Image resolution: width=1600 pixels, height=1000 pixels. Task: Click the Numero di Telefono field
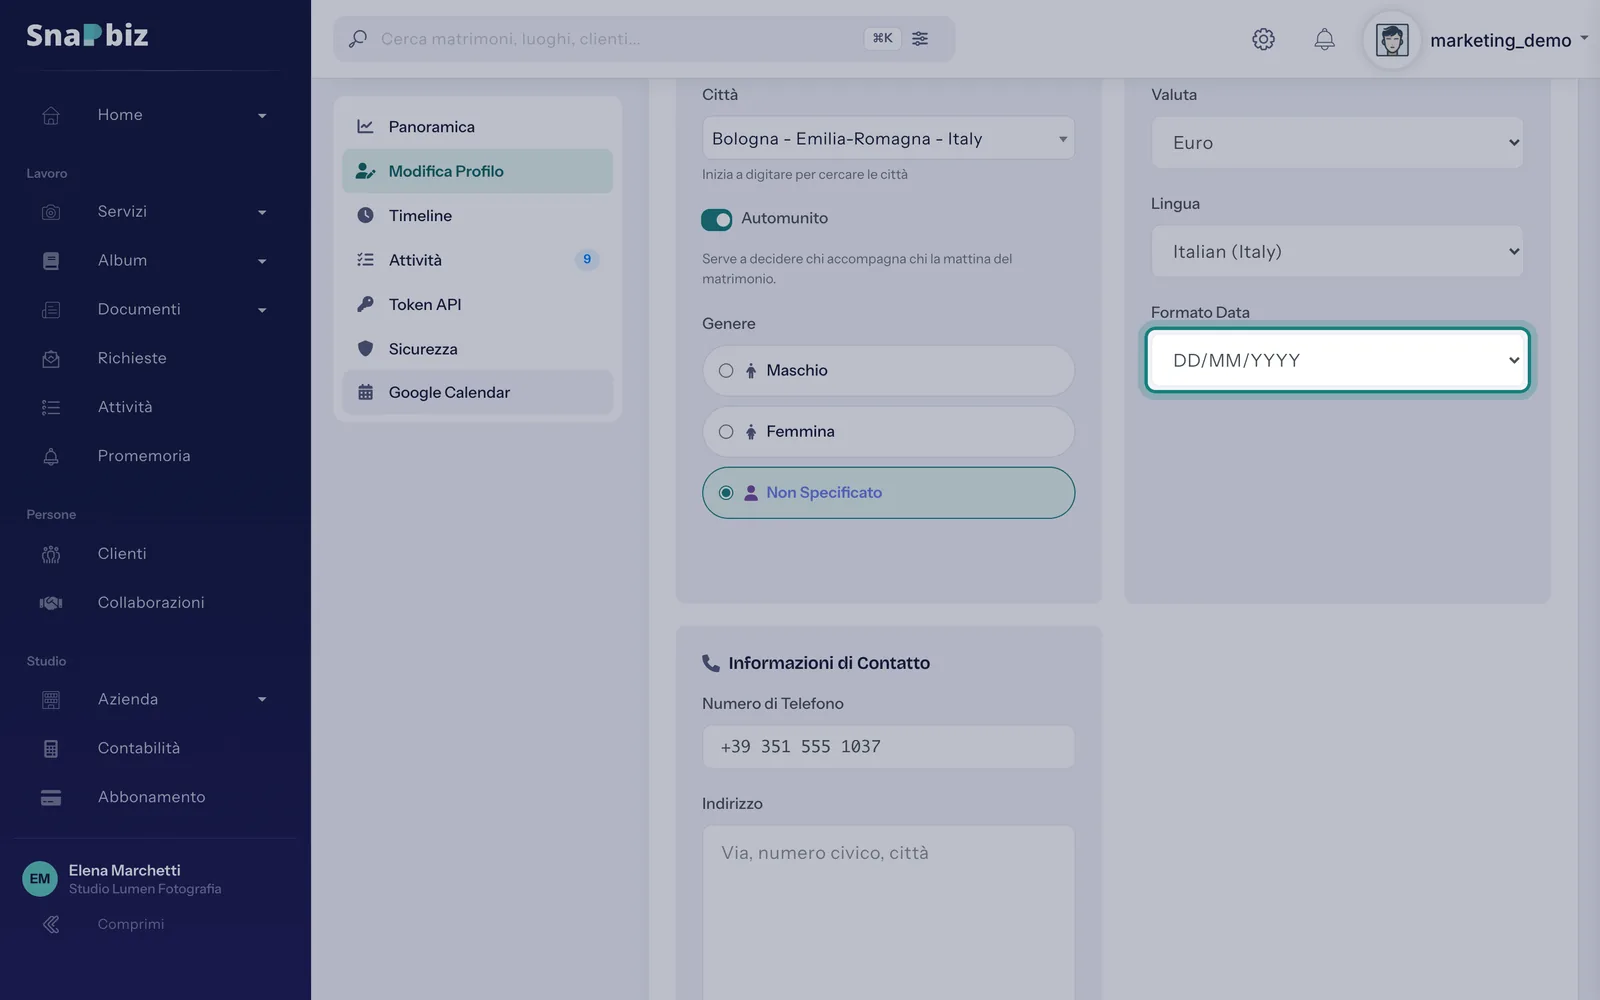click(x=888, y=747)
